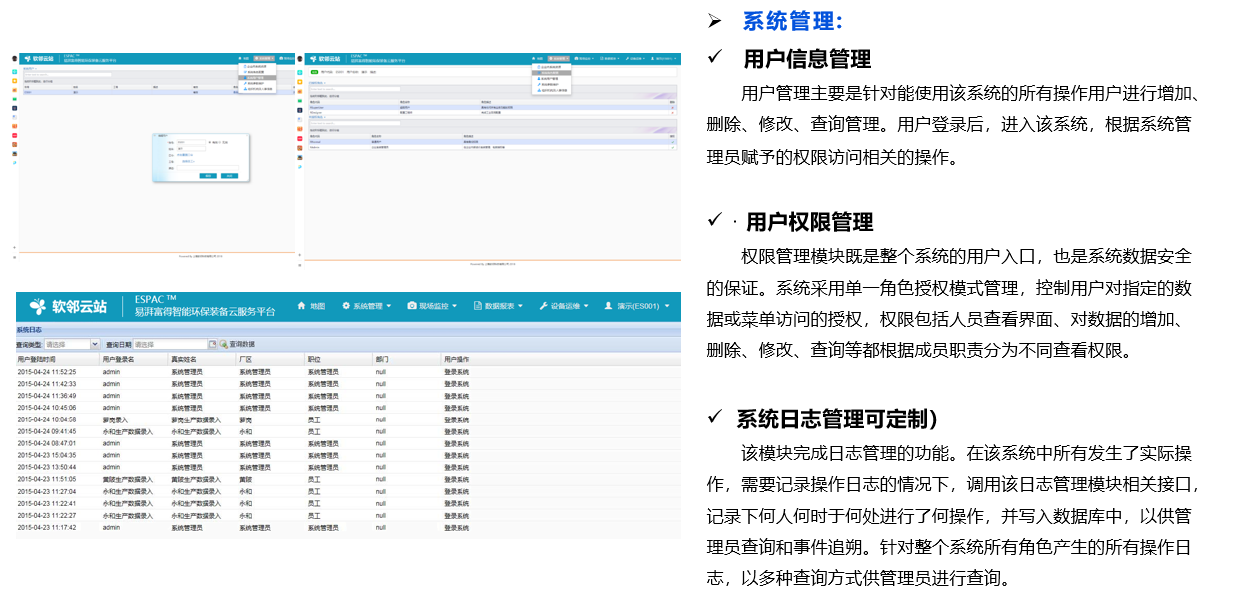Click the document icon beside 数据报表
Screen dimensions: 1251x606
[x=477, y=306]
